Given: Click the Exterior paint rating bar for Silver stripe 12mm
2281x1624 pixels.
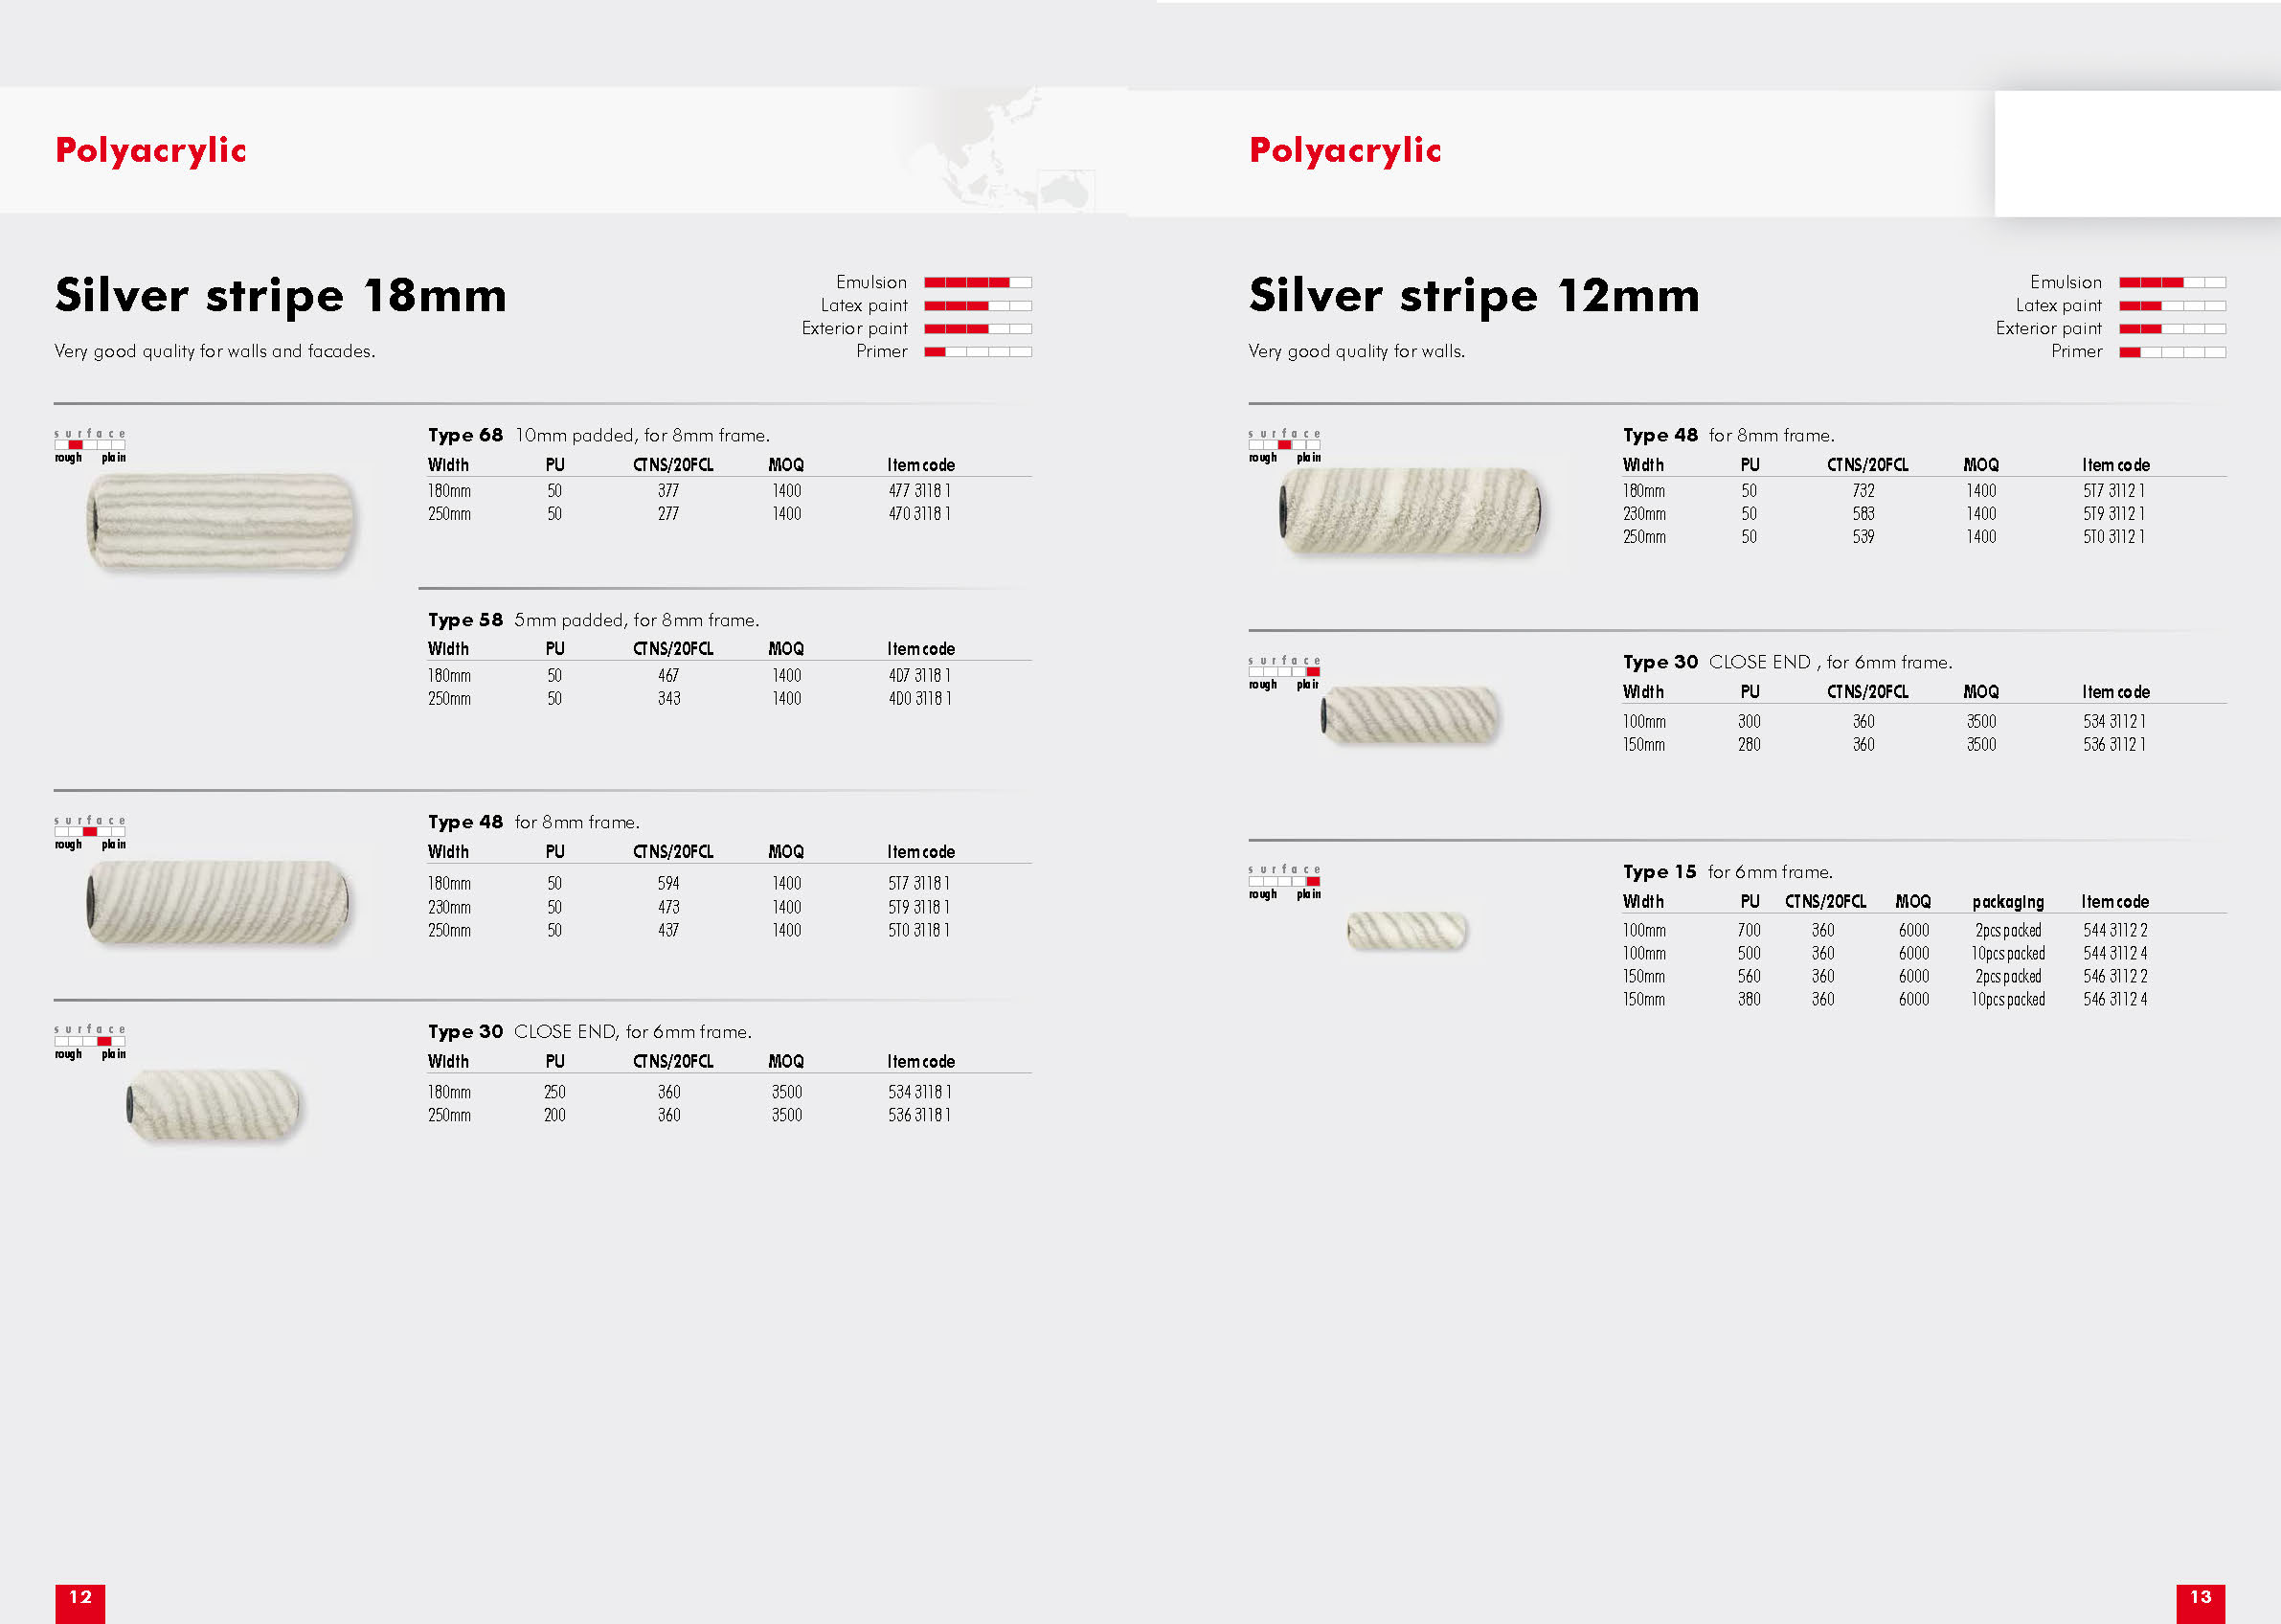Looking at the screenshot, I should click(2172, 329).
